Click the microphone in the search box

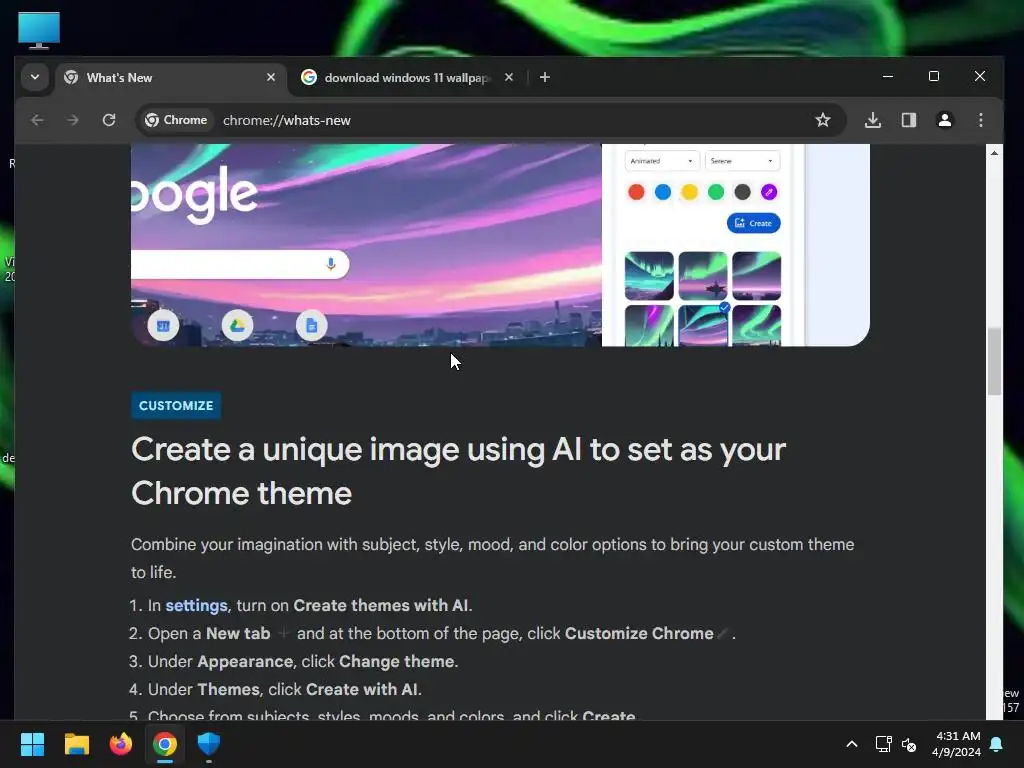(x=330, y=264)
